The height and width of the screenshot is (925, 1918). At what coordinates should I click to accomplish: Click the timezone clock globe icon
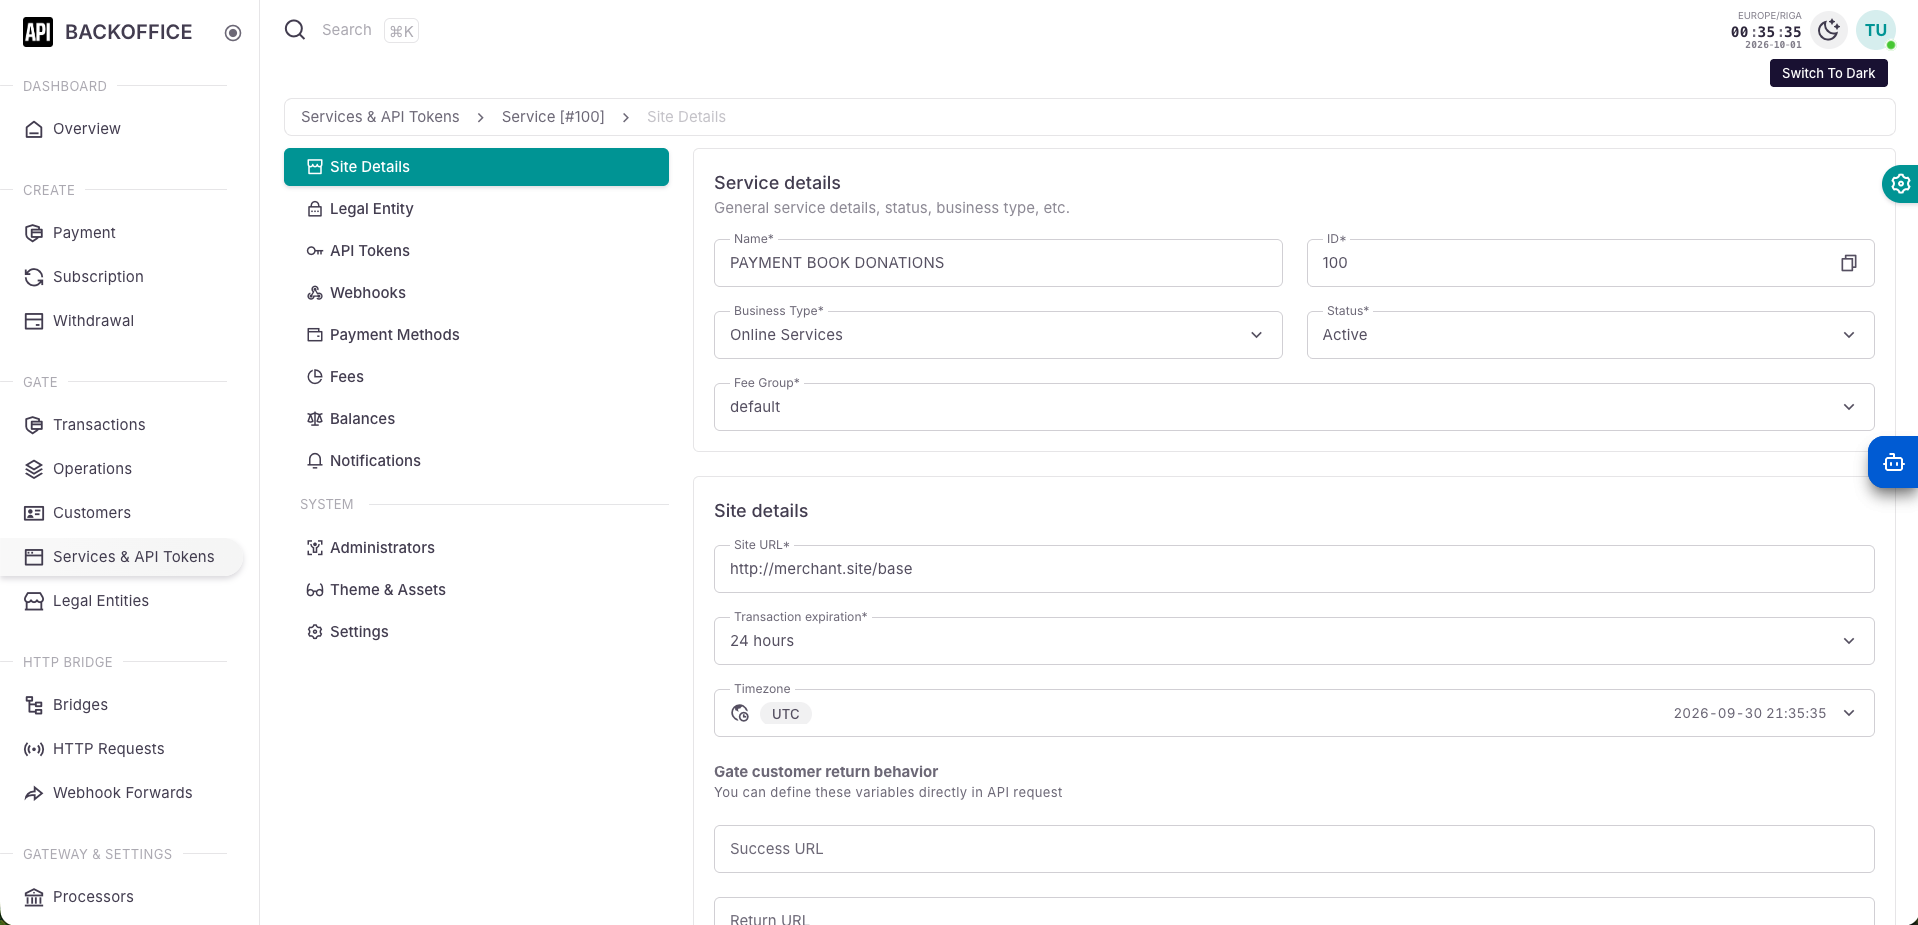[x=740, y=713]
